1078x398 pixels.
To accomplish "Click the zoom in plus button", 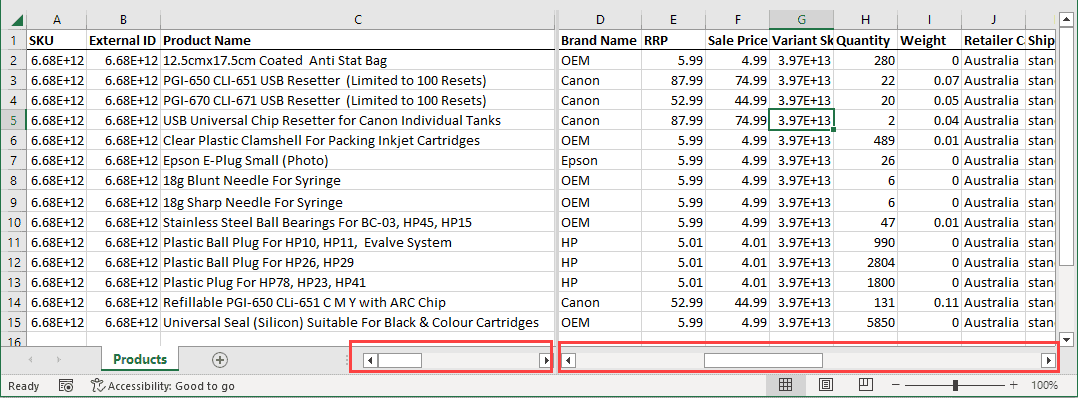I will point(1013,386).
